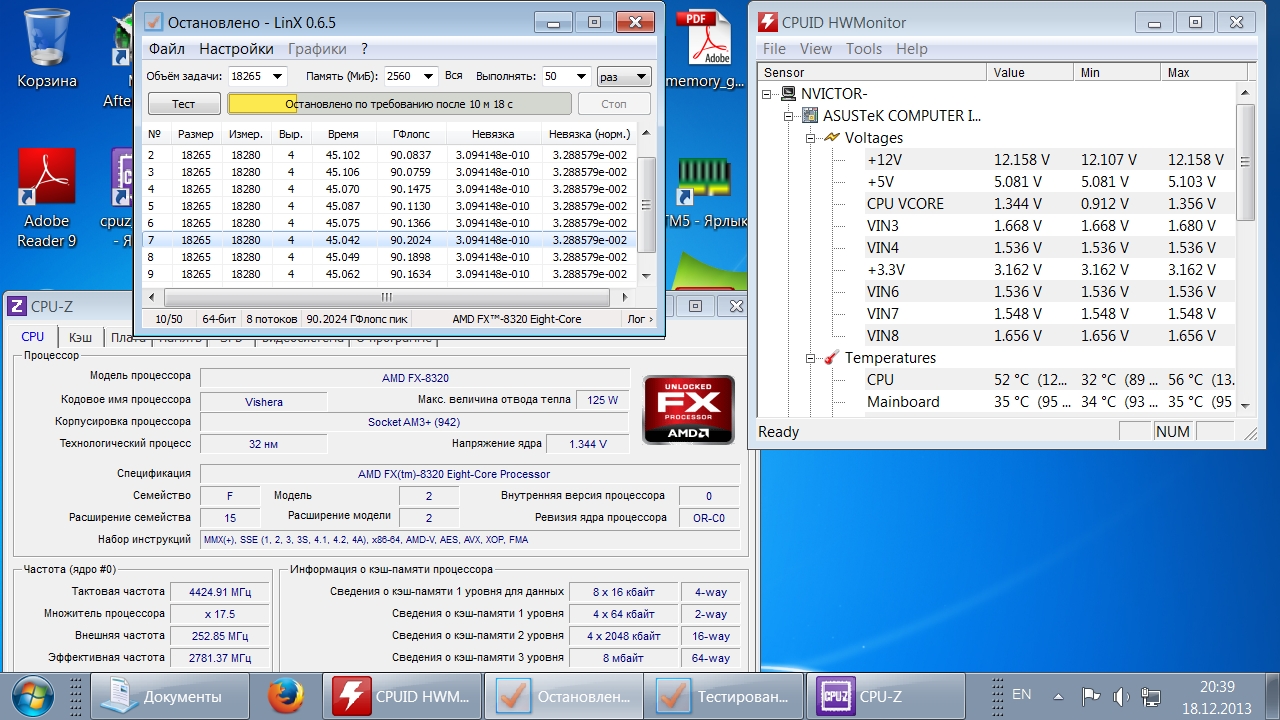The image size is (1280, 720).
Task: Click the HWMonitor title bar lightning icon
Action: 768,22
